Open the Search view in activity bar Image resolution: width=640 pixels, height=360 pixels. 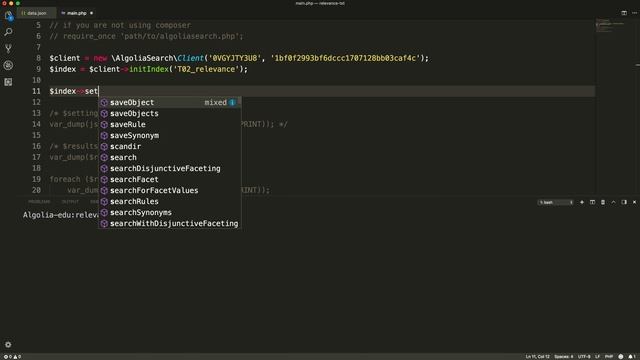[8, 32]
